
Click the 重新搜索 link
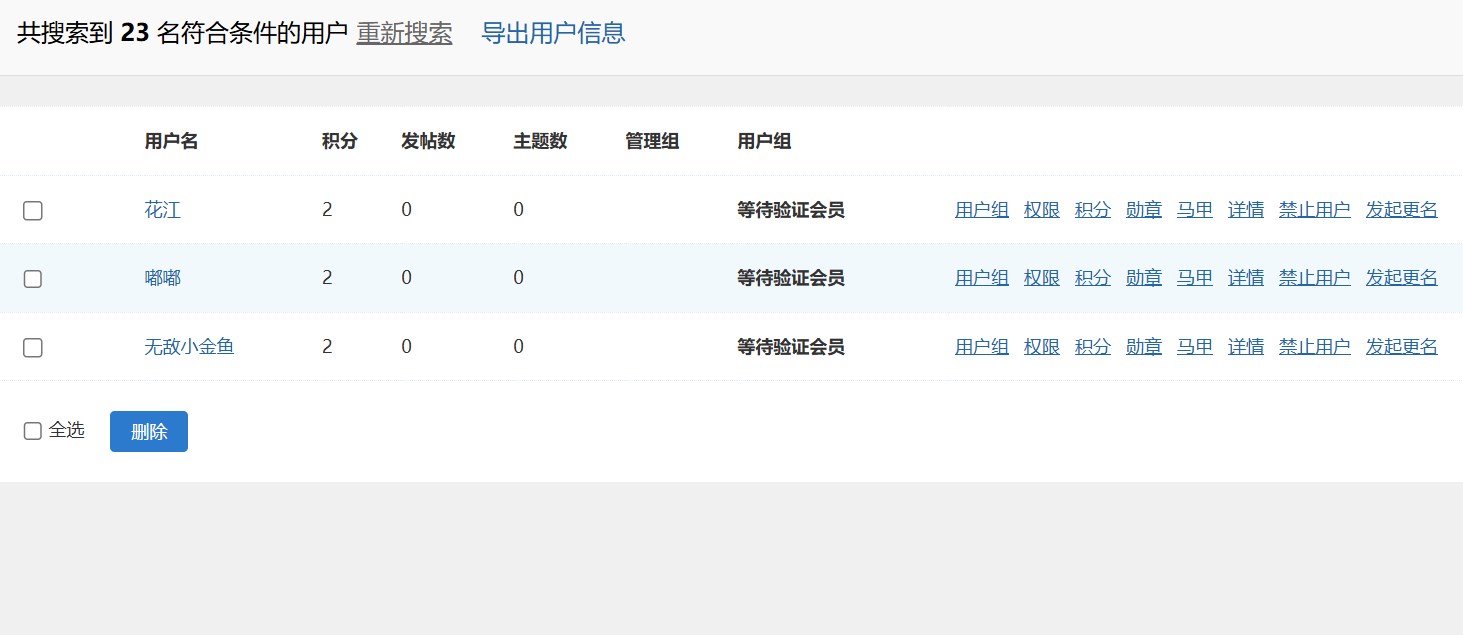(x=404, y=33)
